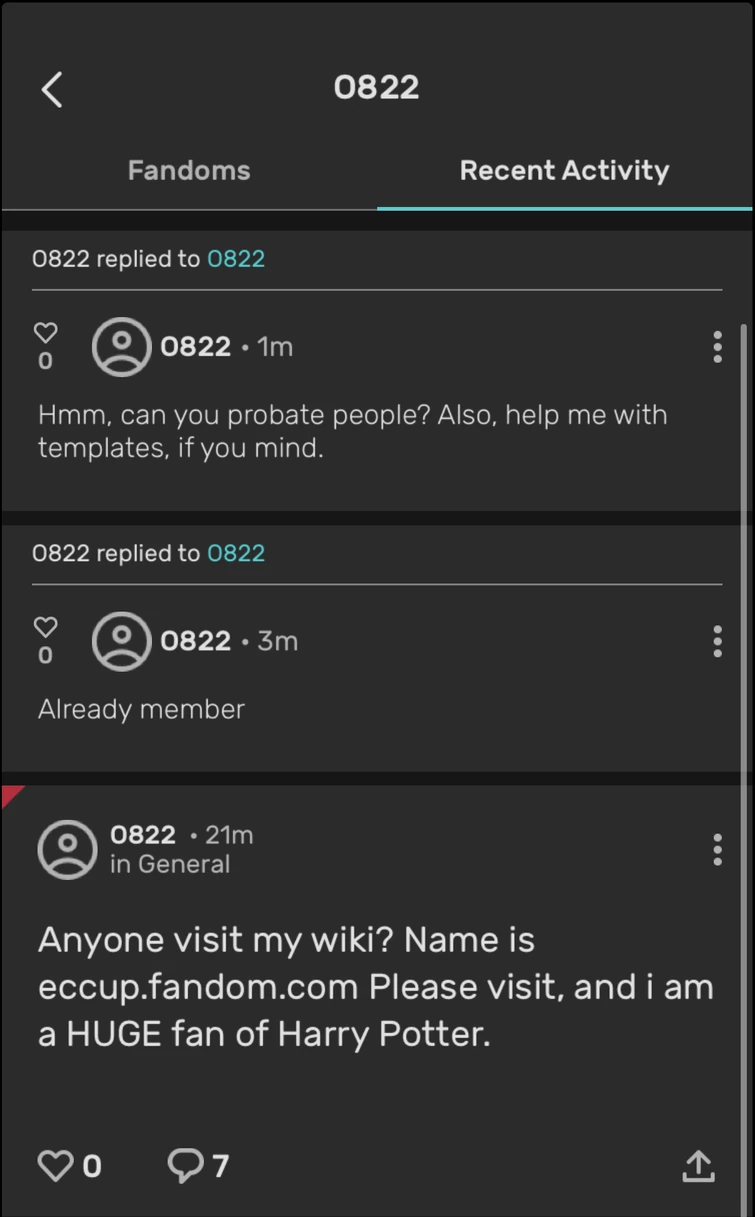This screenshot has width=755, height=1217.
Task: Tap the avatar on the 21m post
Action: pos(67,849)
